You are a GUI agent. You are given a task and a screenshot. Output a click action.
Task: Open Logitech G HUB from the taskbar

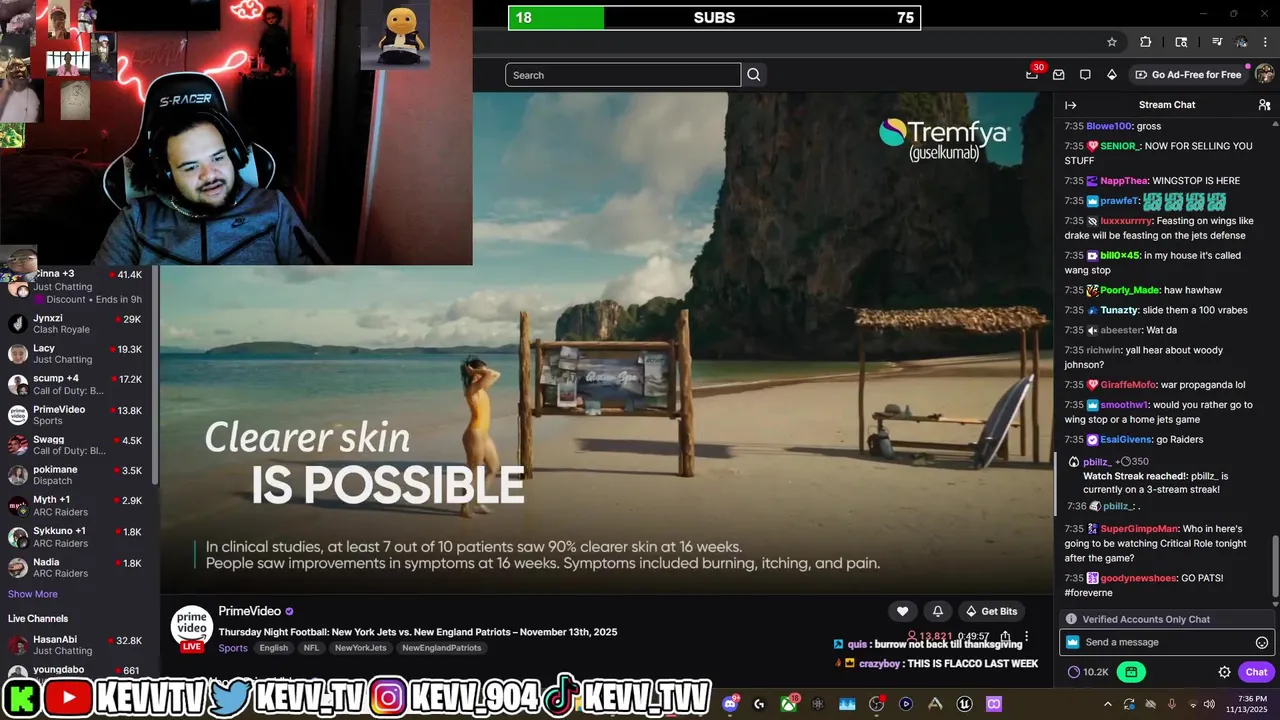759,704
